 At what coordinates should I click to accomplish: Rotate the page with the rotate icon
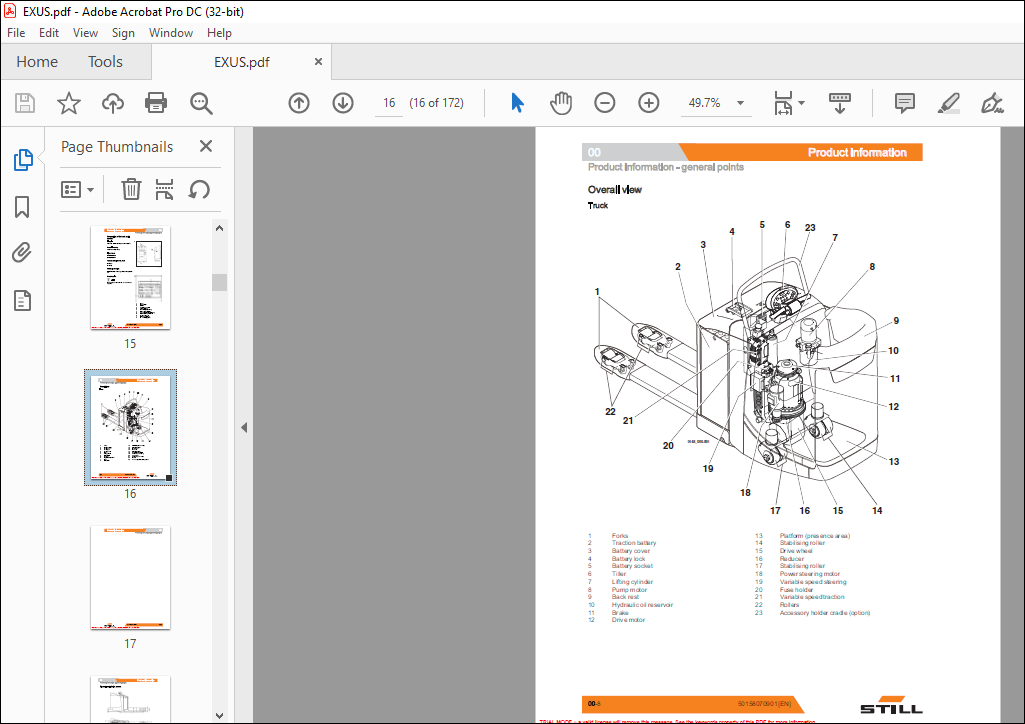[199, 189]
